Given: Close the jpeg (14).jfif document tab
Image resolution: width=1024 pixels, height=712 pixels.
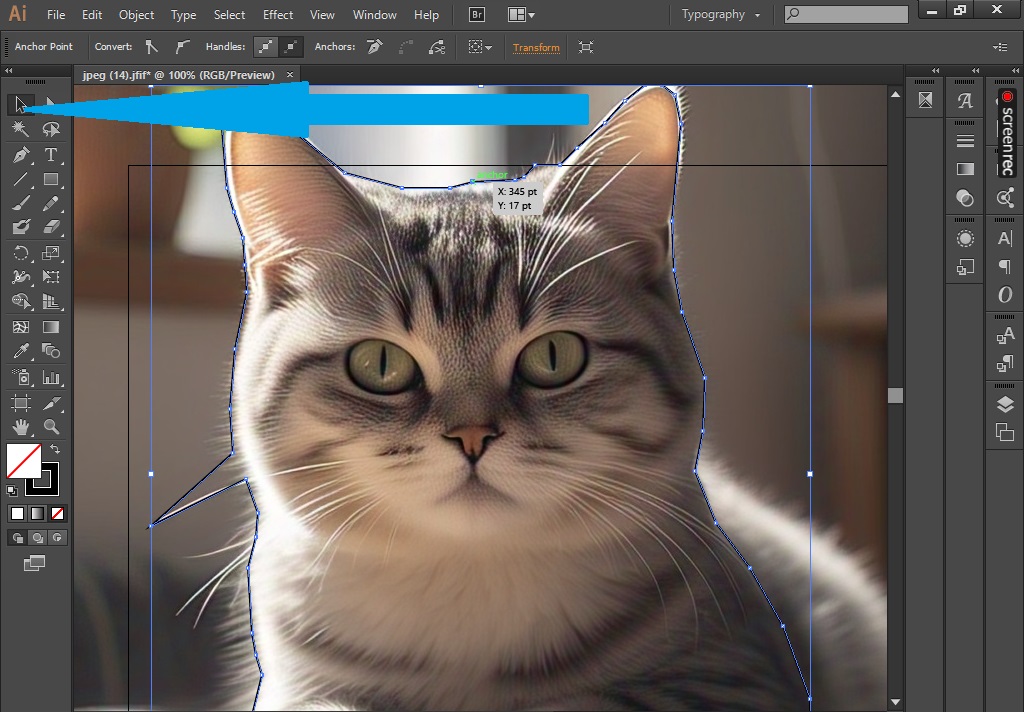Looking at the screenshot, I should pos(290,75).
